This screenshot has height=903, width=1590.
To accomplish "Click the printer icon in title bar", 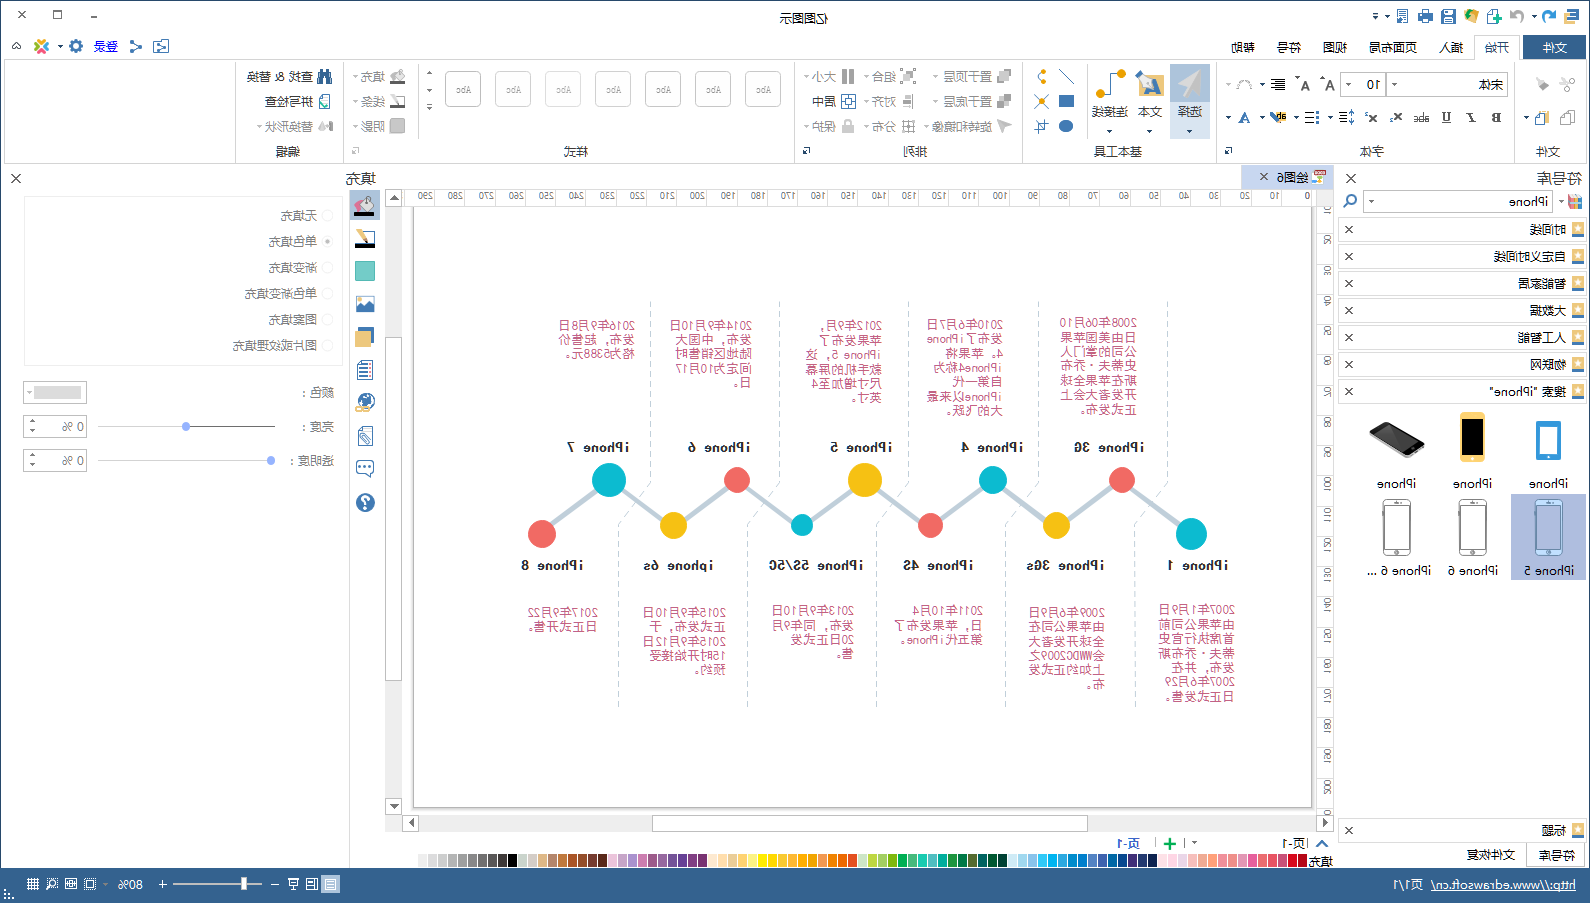I will pos(1425,16).
